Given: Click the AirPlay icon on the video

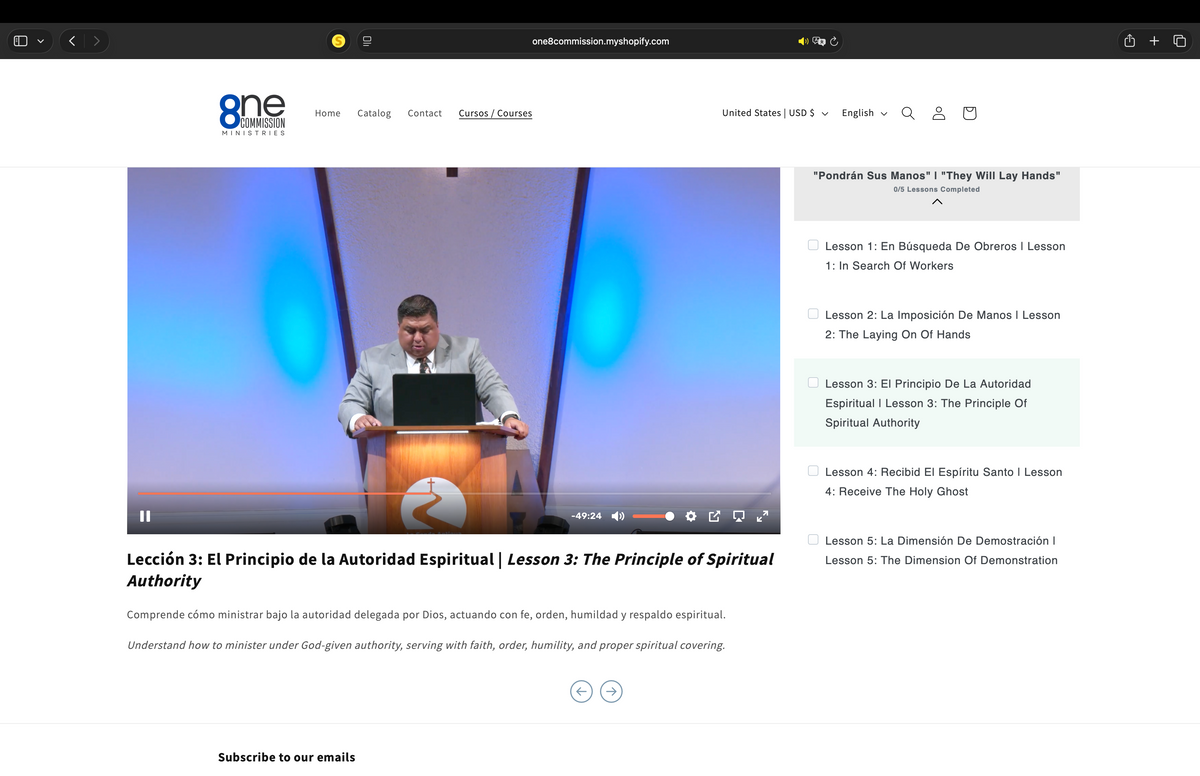Looking at the screenshot, I should pyautogui.click(x=738, y=516).
